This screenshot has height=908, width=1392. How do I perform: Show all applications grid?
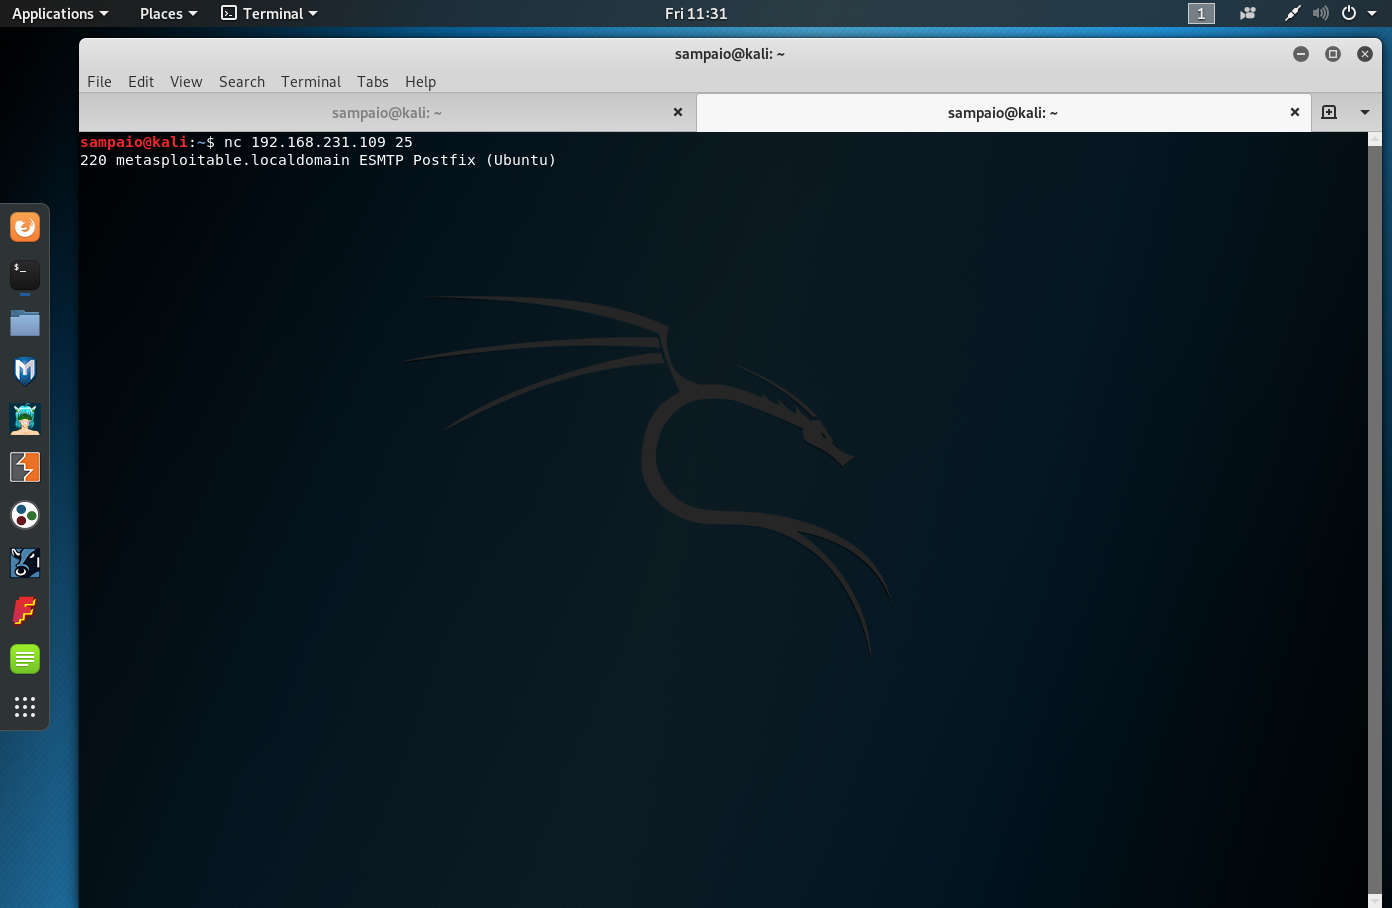pyautogui.click(x=25, y=707)
